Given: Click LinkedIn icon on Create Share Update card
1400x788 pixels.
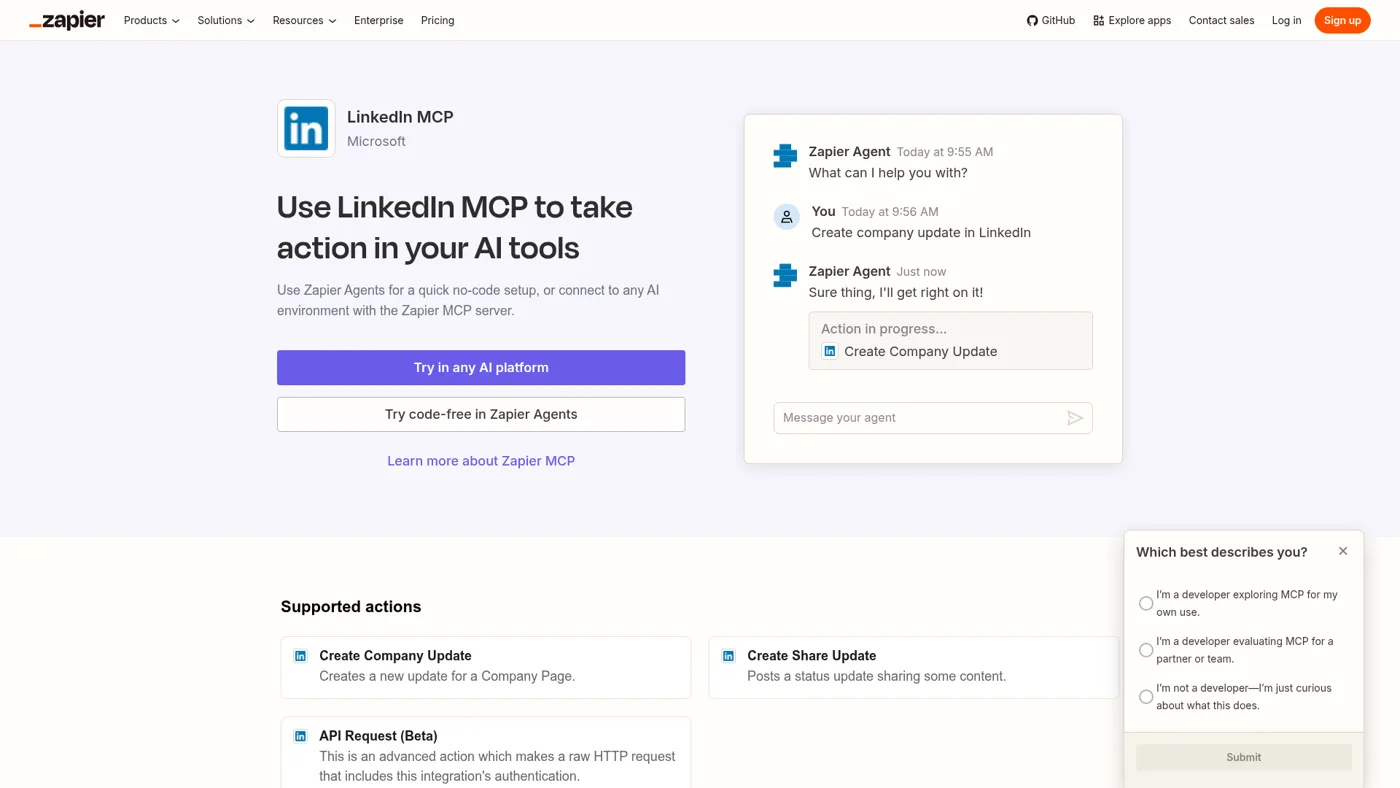Looking at the screenshot, I should [x=728, y=656].
